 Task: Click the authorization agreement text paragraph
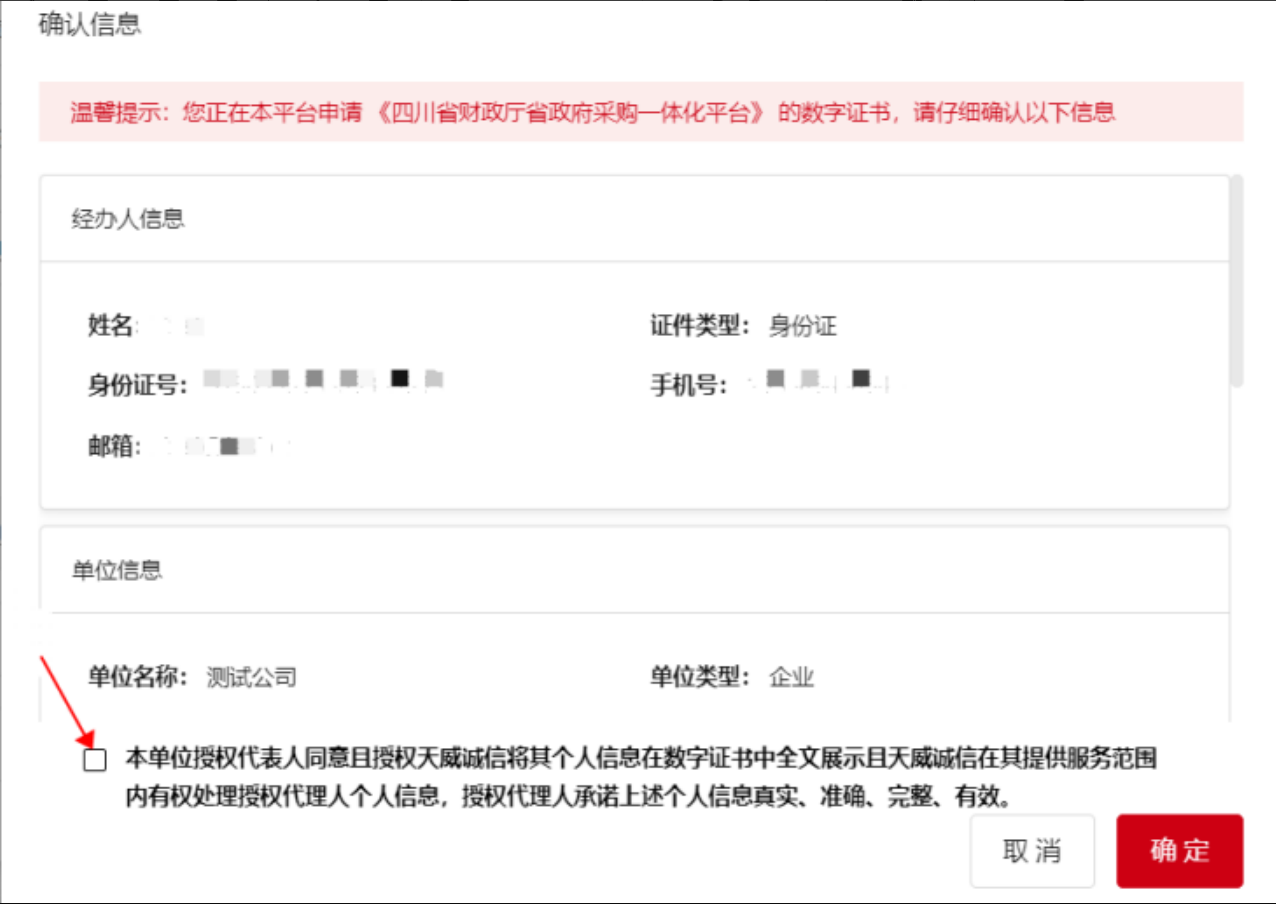640,777
